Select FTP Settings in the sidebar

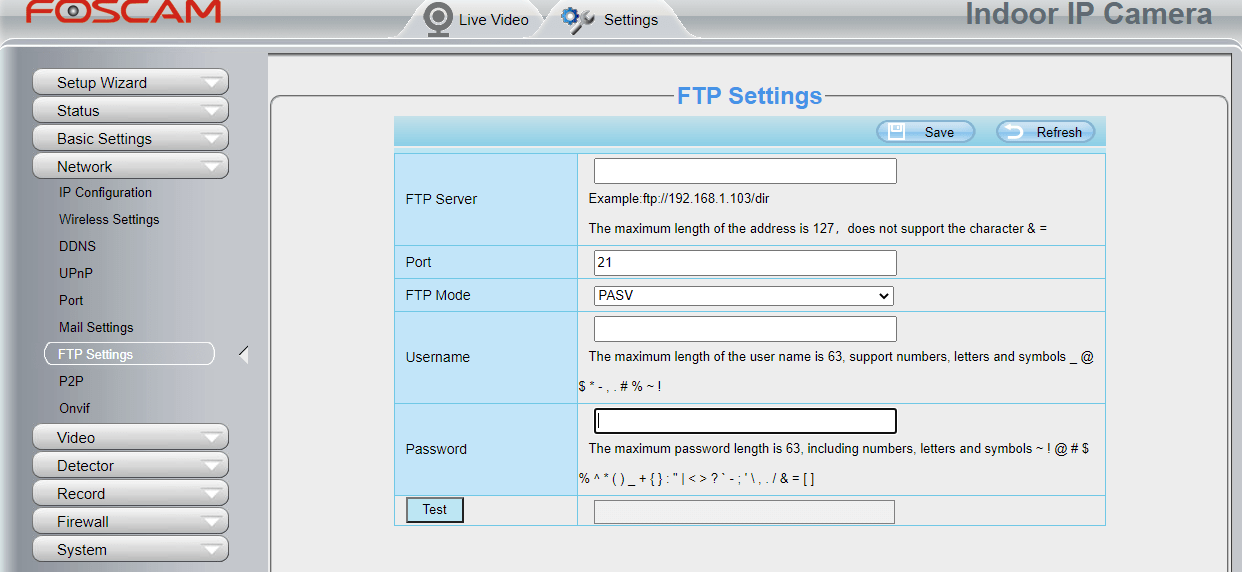click(129, 354)
